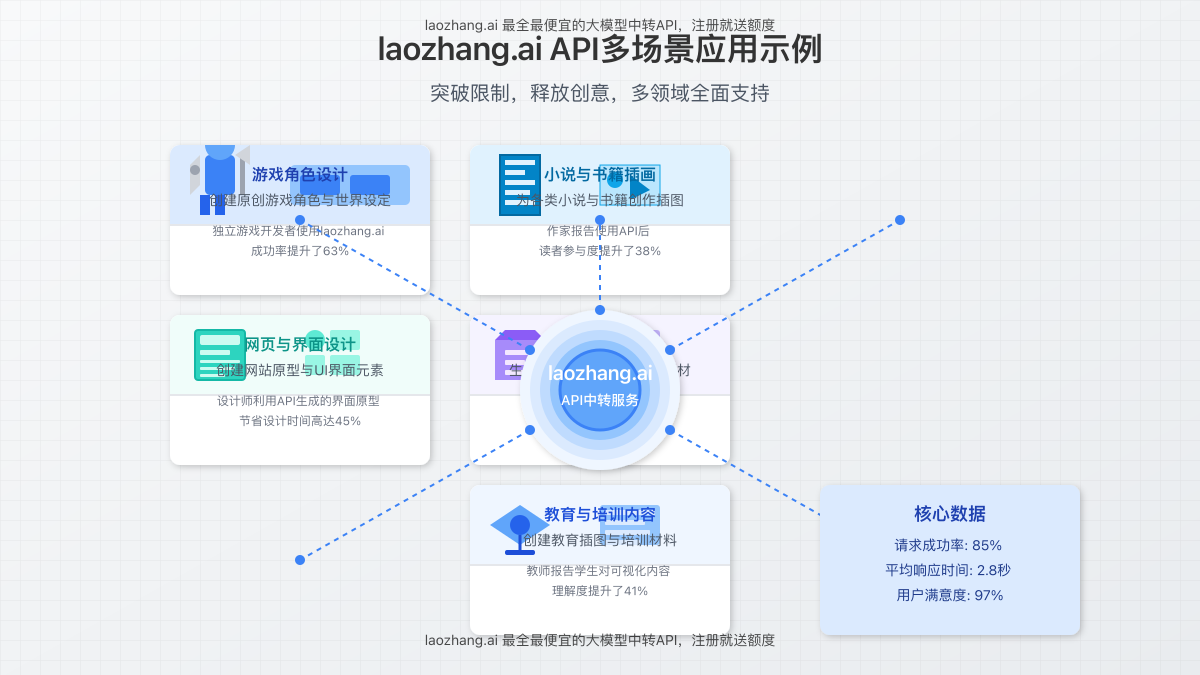The width and height of the screenshot is (1200, 675).
Task: Click the API中转服务 label in the center circle
Action: 600,400
